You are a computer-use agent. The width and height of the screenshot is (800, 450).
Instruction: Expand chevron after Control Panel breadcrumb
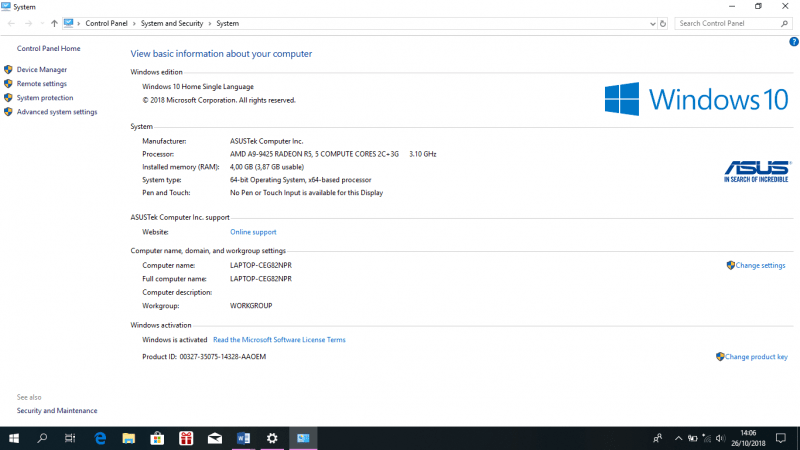pyautogui.click(x=134, y=23)
